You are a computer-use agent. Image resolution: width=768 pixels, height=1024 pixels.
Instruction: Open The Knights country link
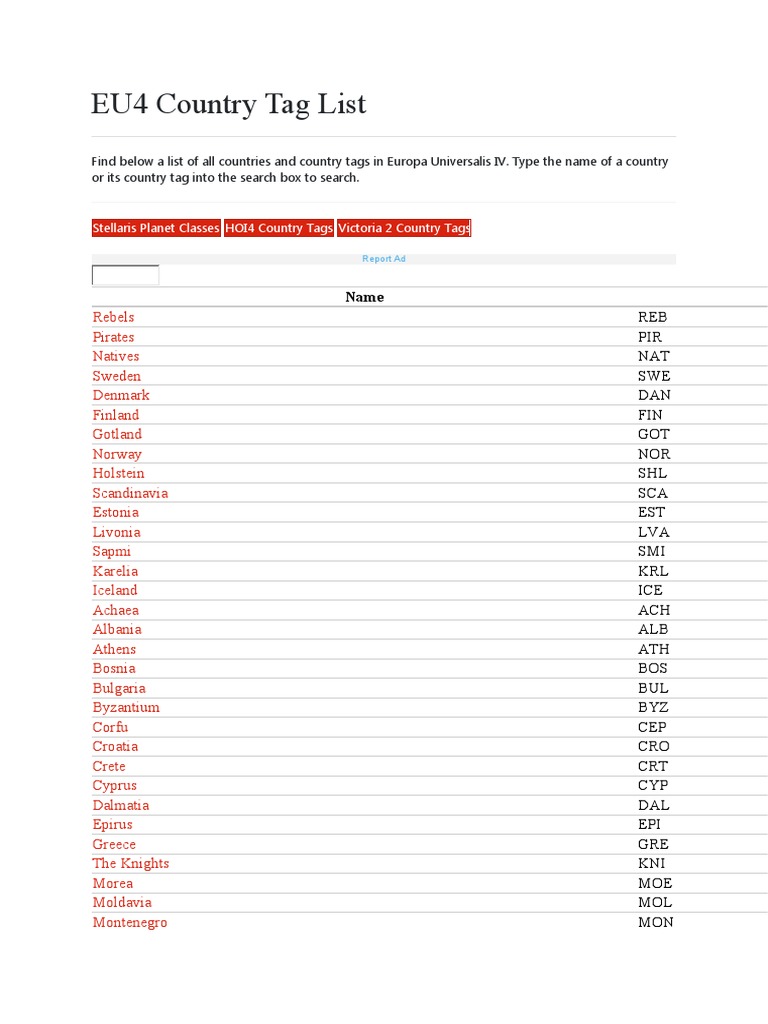click(x=131, y=863)
